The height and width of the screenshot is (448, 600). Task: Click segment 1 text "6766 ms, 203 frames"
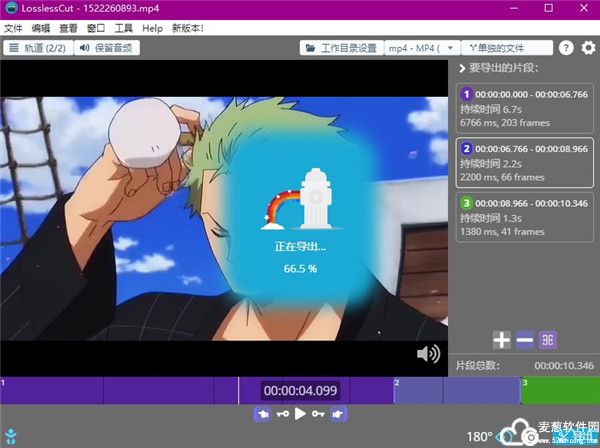coord(505,123)
